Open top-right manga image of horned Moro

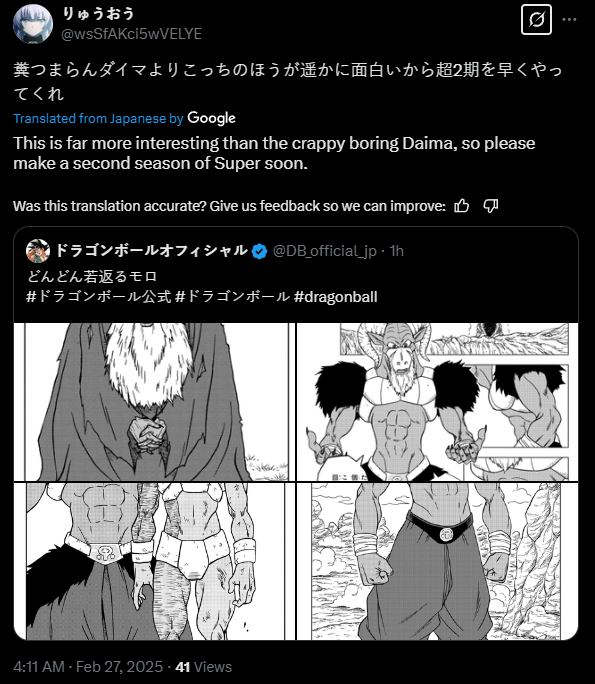click(x=437, y=402)
